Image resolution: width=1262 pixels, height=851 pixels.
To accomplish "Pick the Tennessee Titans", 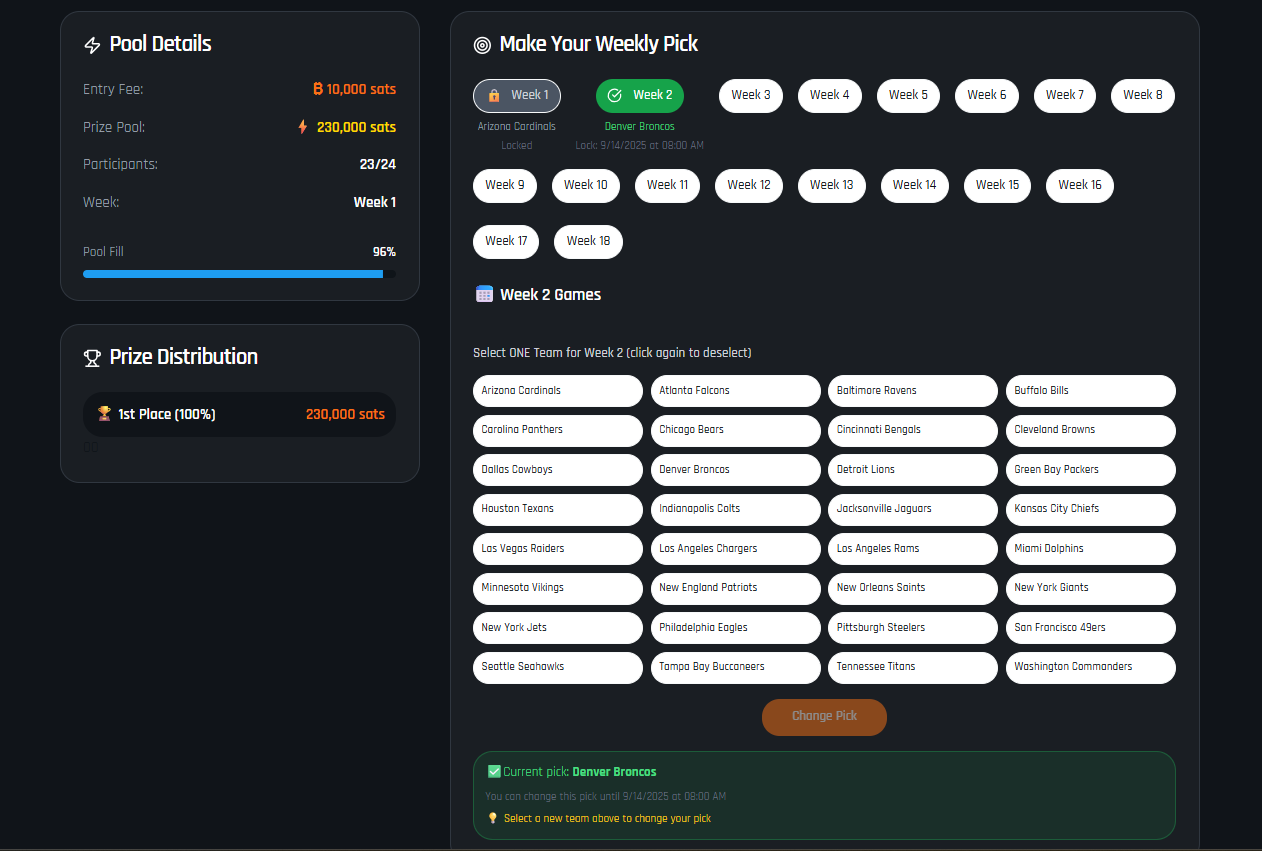I will [x=913, y=667].
